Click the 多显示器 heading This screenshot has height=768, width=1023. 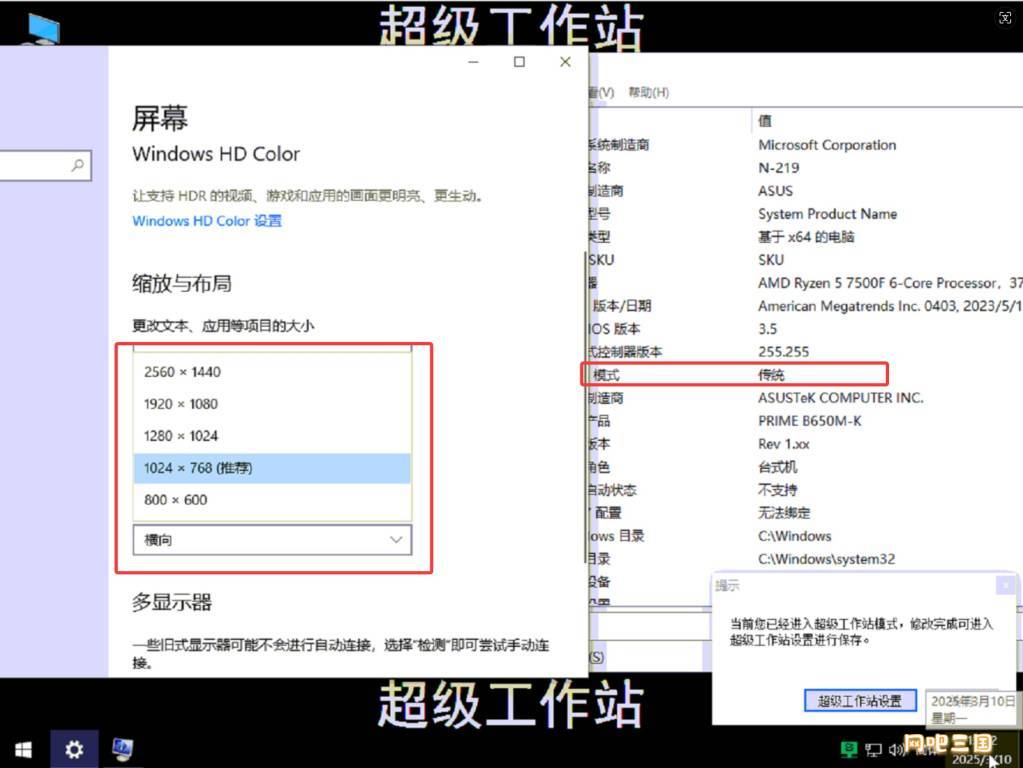(172, 602)
